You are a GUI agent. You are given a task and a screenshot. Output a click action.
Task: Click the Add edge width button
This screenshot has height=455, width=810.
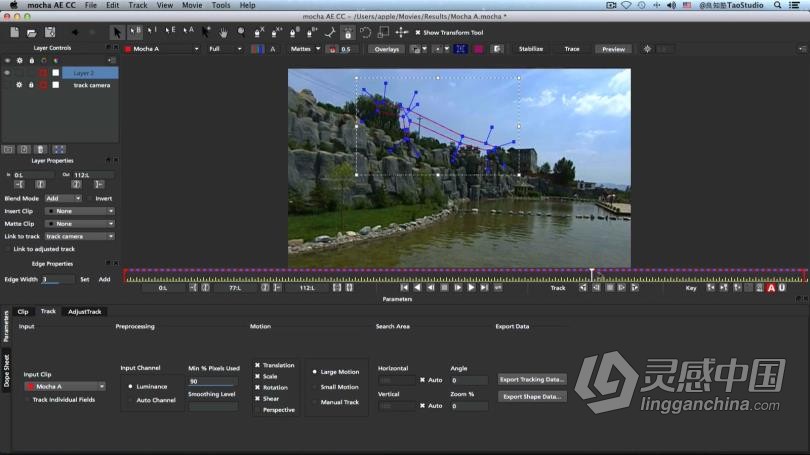104,279
